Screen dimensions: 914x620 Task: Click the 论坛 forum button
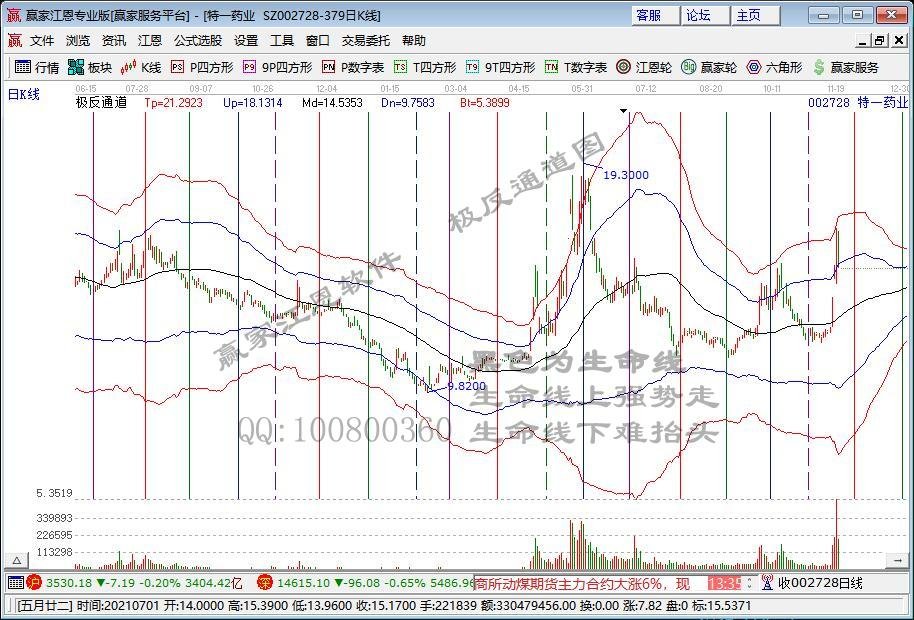click(x=705, y=16)
